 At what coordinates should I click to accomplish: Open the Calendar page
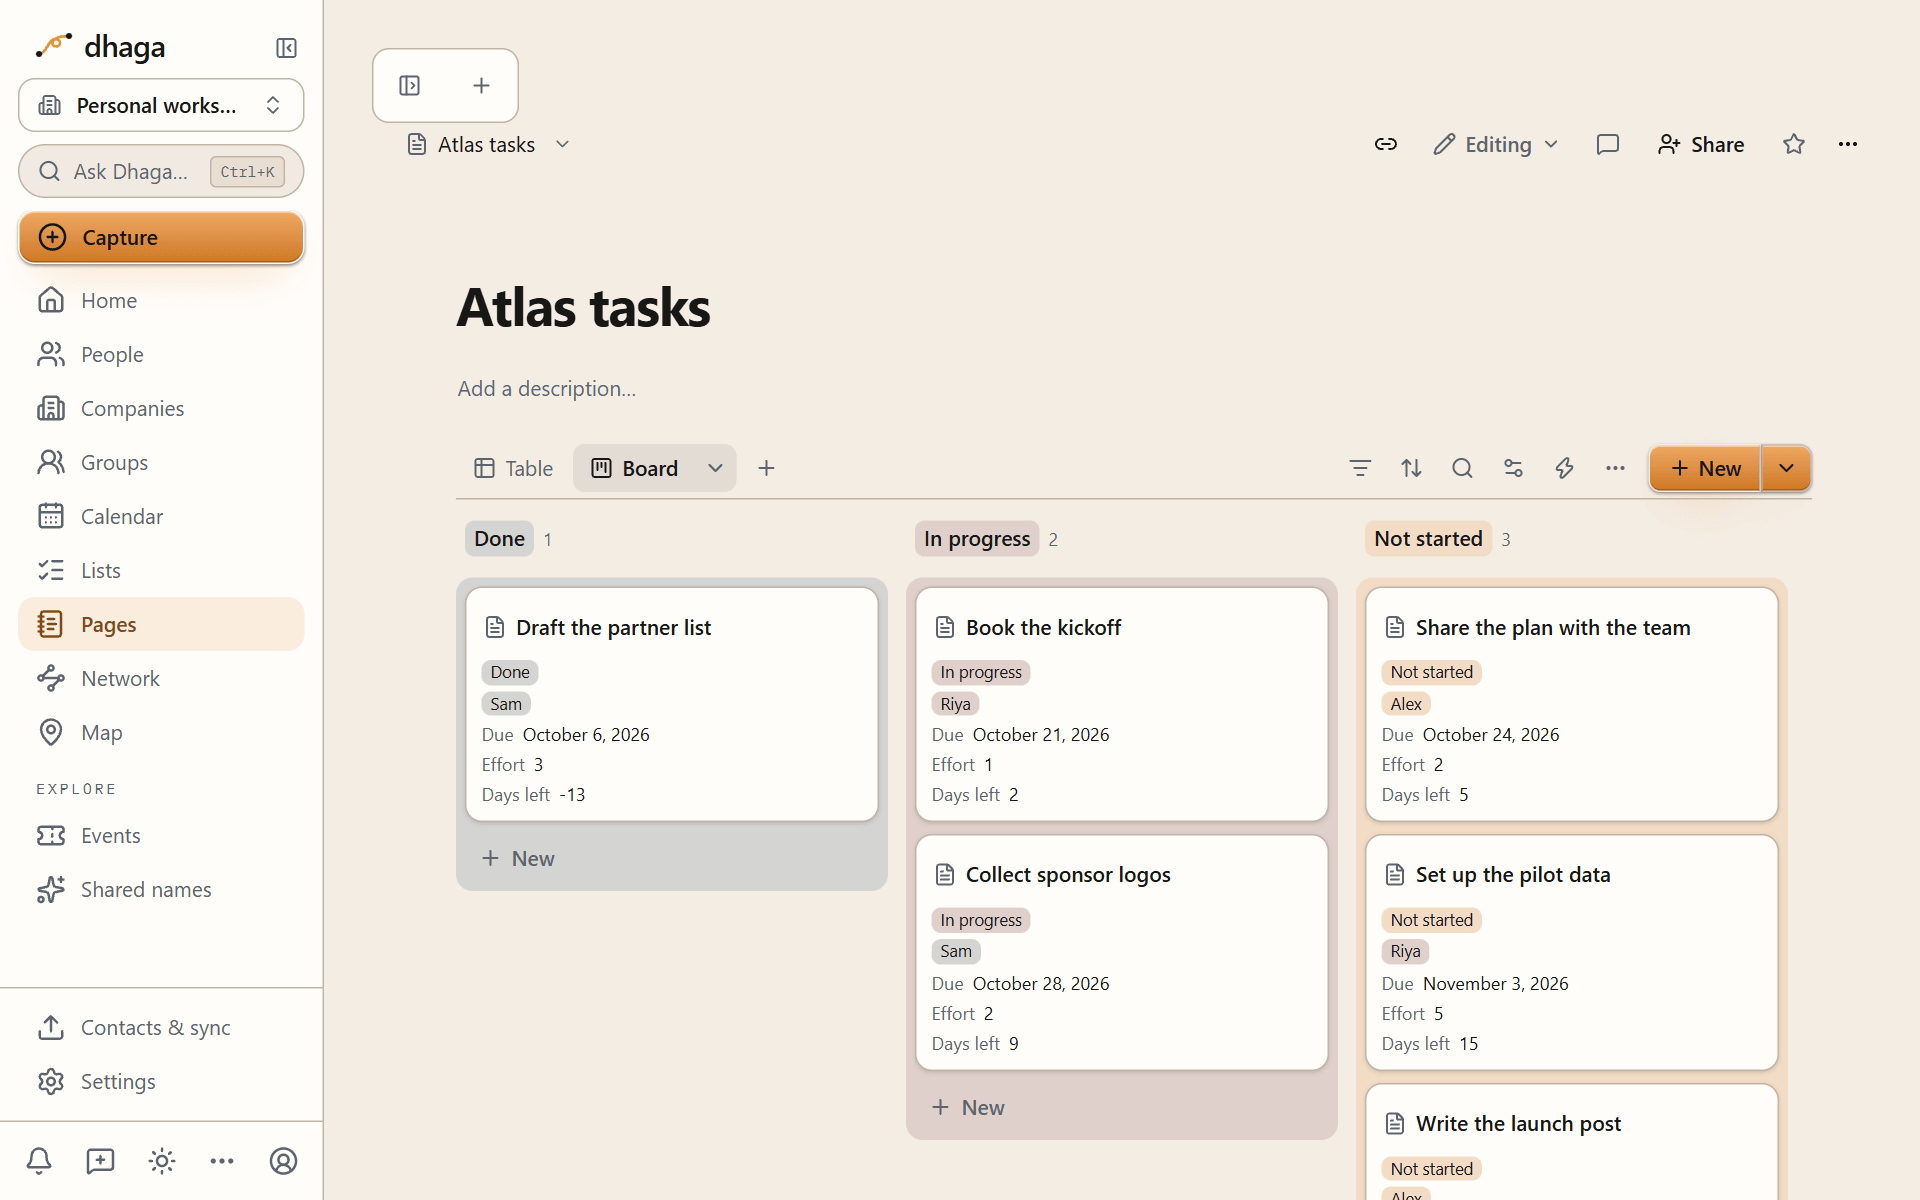161,516
